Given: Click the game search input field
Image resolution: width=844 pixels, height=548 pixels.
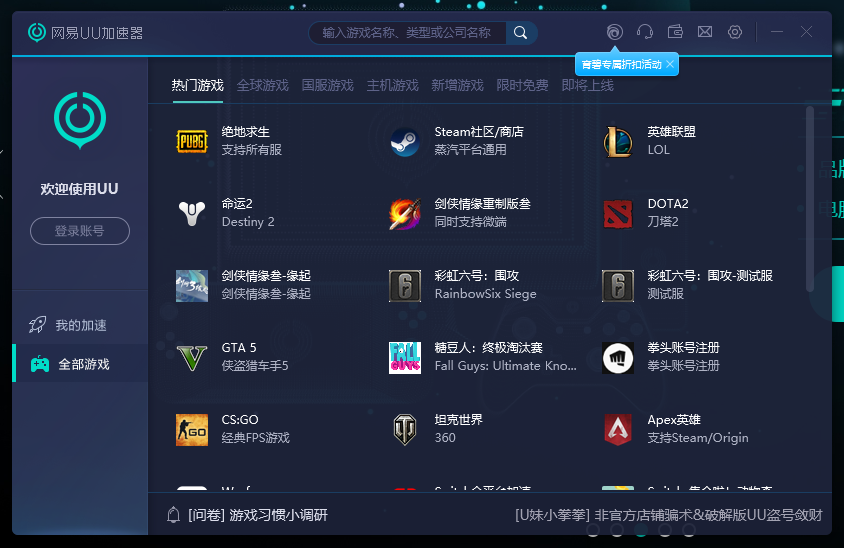Looking at the screenshot, I should click(407, 33).
